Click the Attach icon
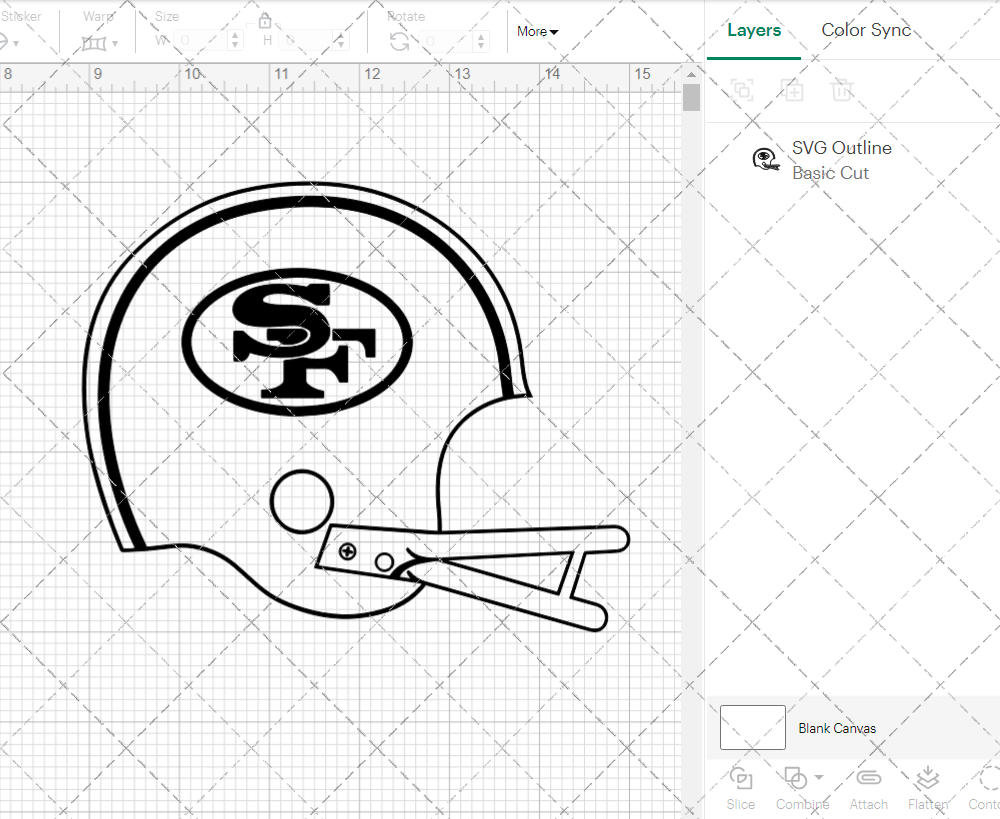 coord(868,779)
